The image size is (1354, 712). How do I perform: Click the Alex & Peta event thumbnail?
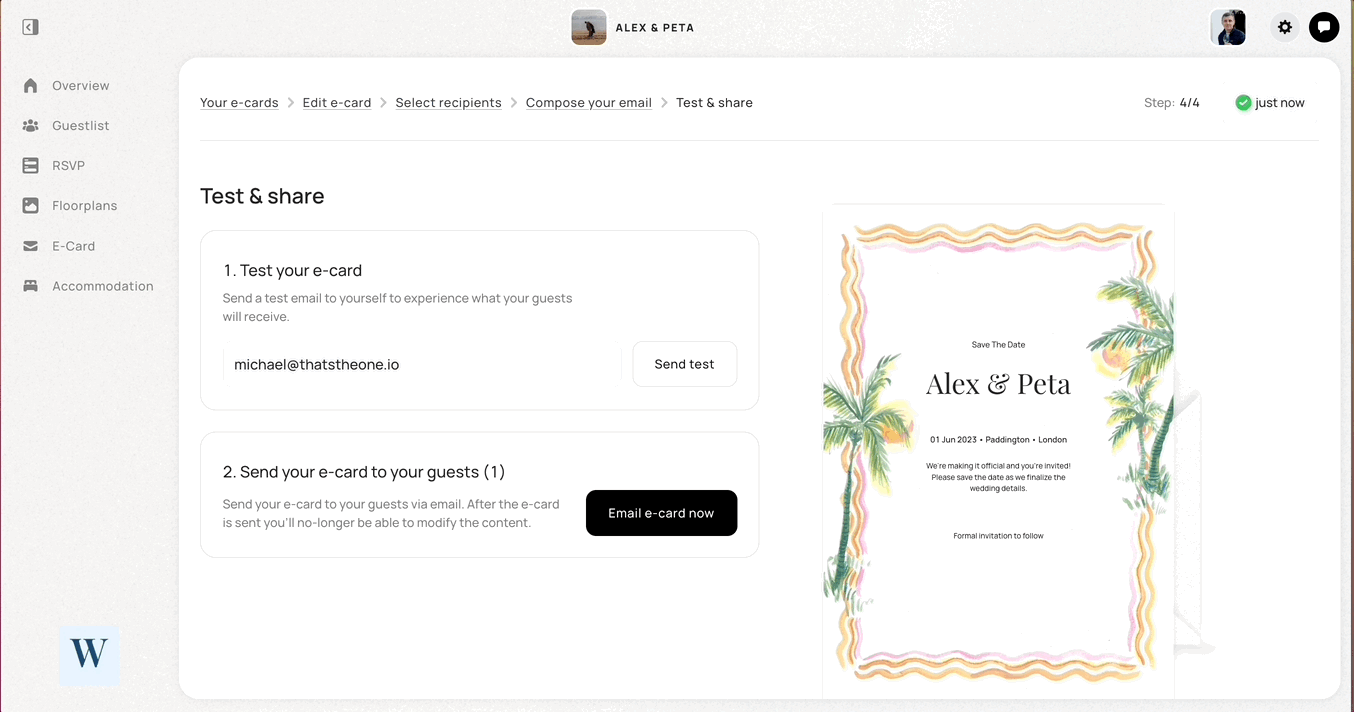coord(589,27)
